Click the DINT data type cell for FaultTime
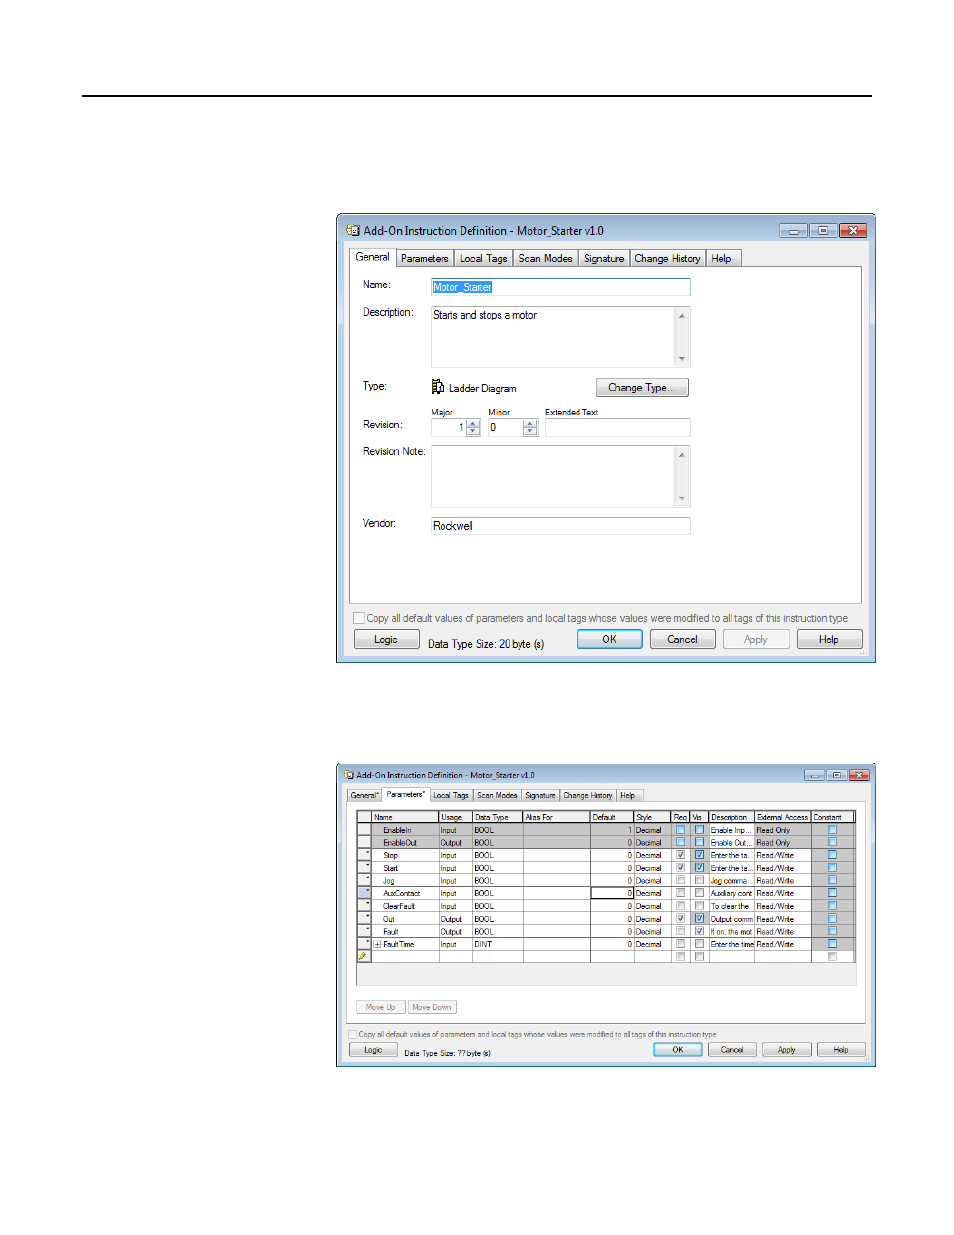The height and width of the screenshot is (1235, 954). pos(497,944)
